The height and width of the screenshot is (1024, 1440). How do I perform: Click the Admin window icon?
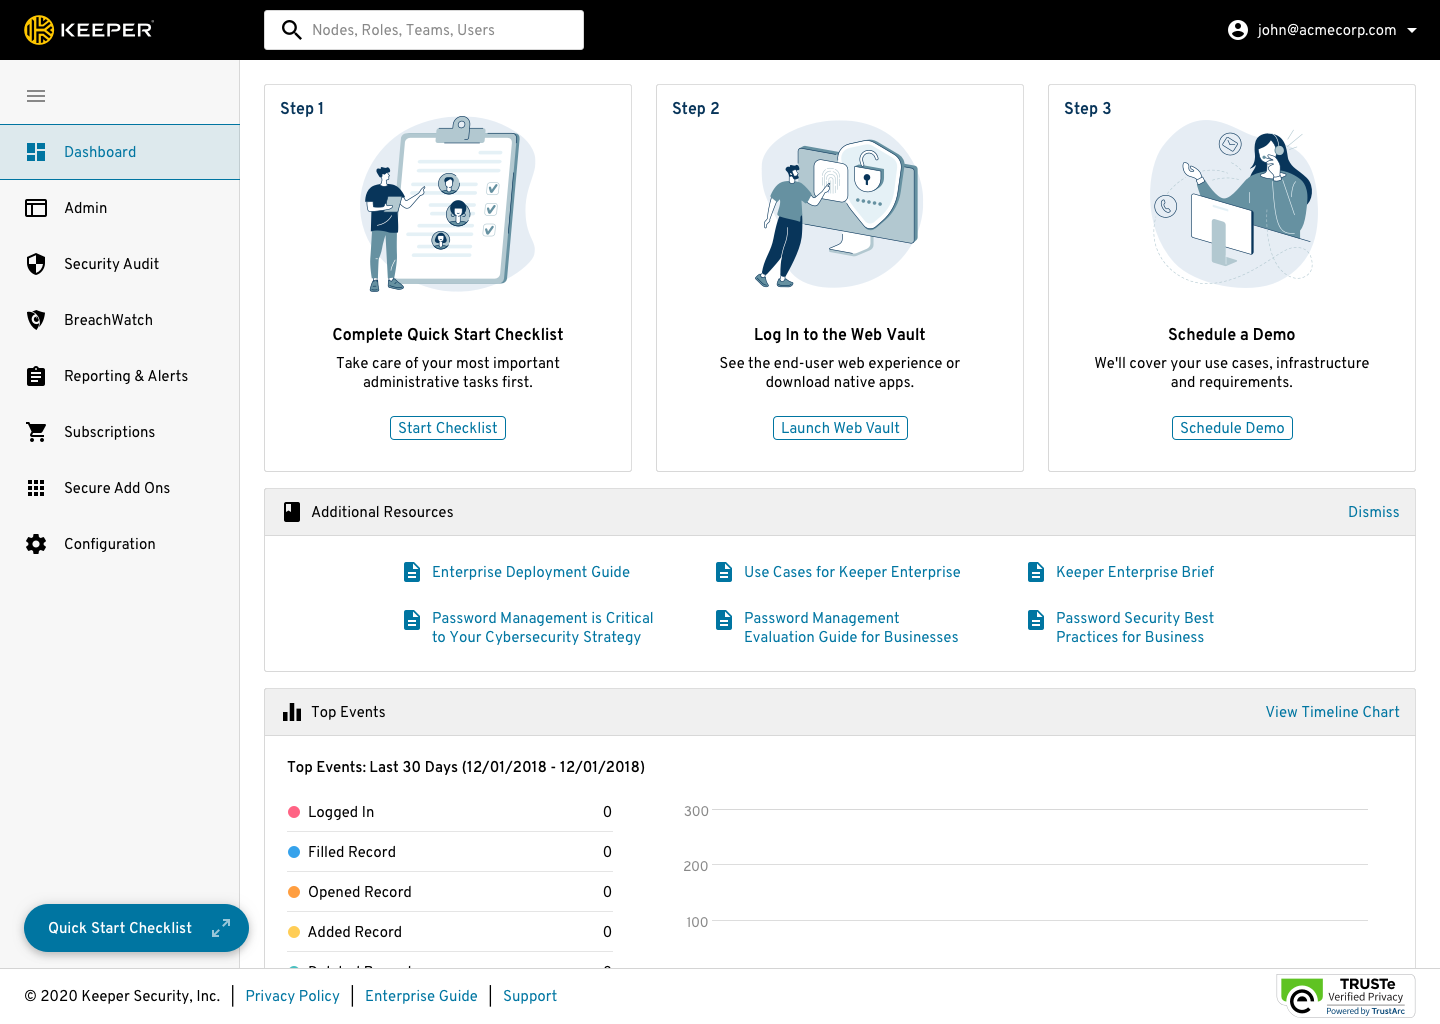coord(36,208)
